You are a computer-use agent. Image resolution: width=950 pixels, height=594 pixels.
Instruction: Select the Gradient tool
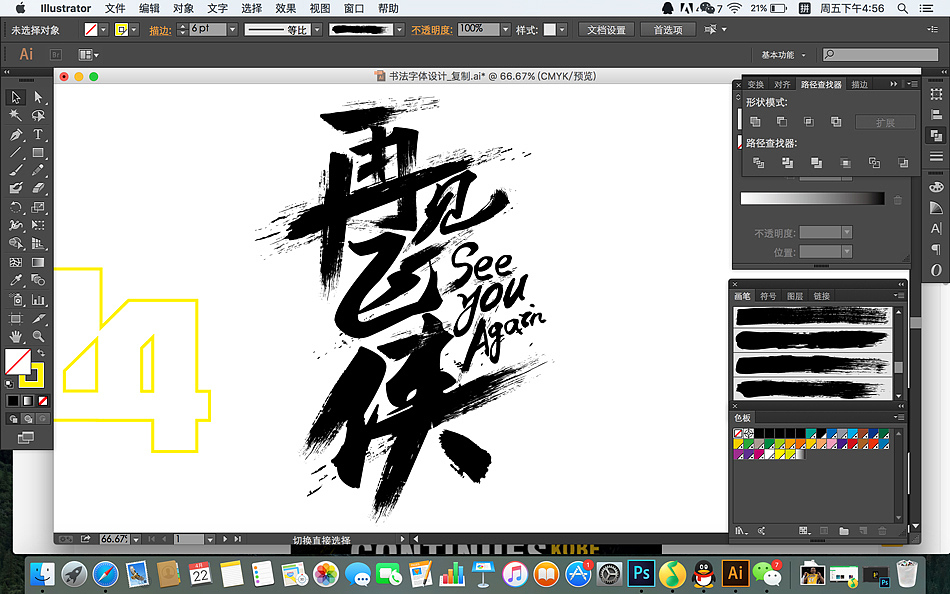pyautogui.click(x=38, y=262)
